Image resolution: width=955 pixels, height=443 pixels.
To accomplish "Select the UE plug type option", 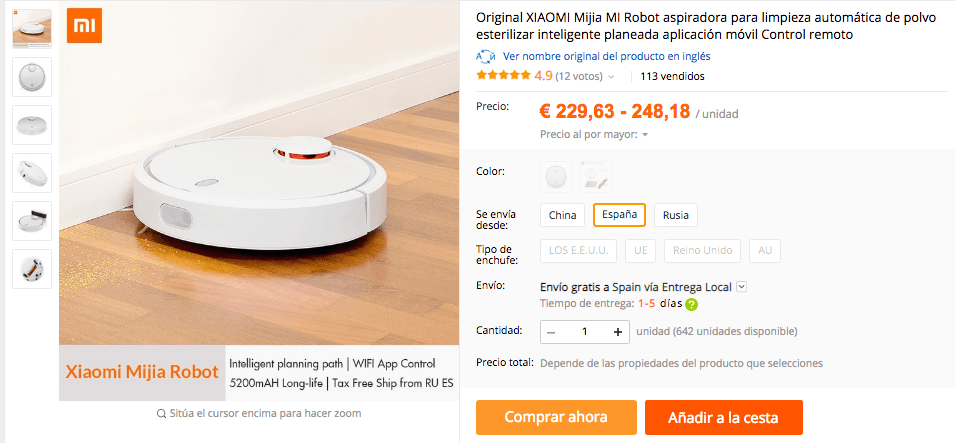I will point(640,250).
